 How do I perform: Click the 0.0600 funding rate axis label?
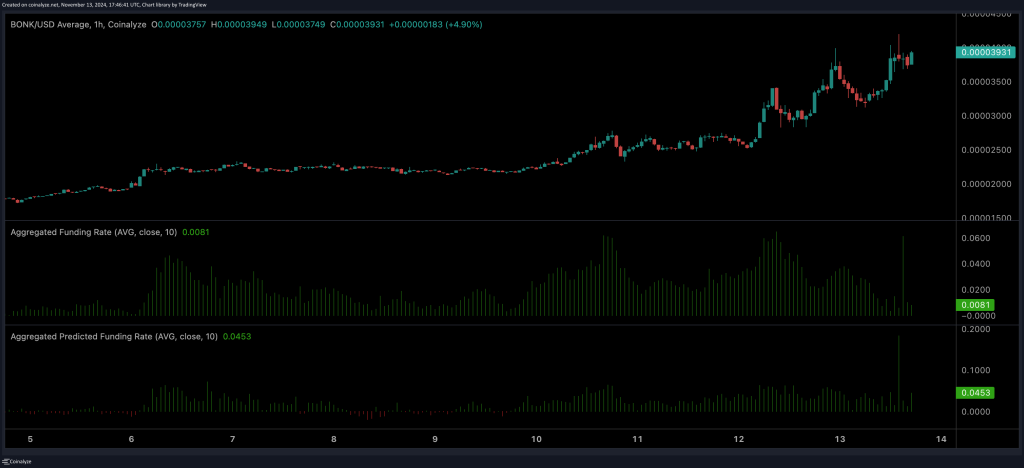pos(976,238)
